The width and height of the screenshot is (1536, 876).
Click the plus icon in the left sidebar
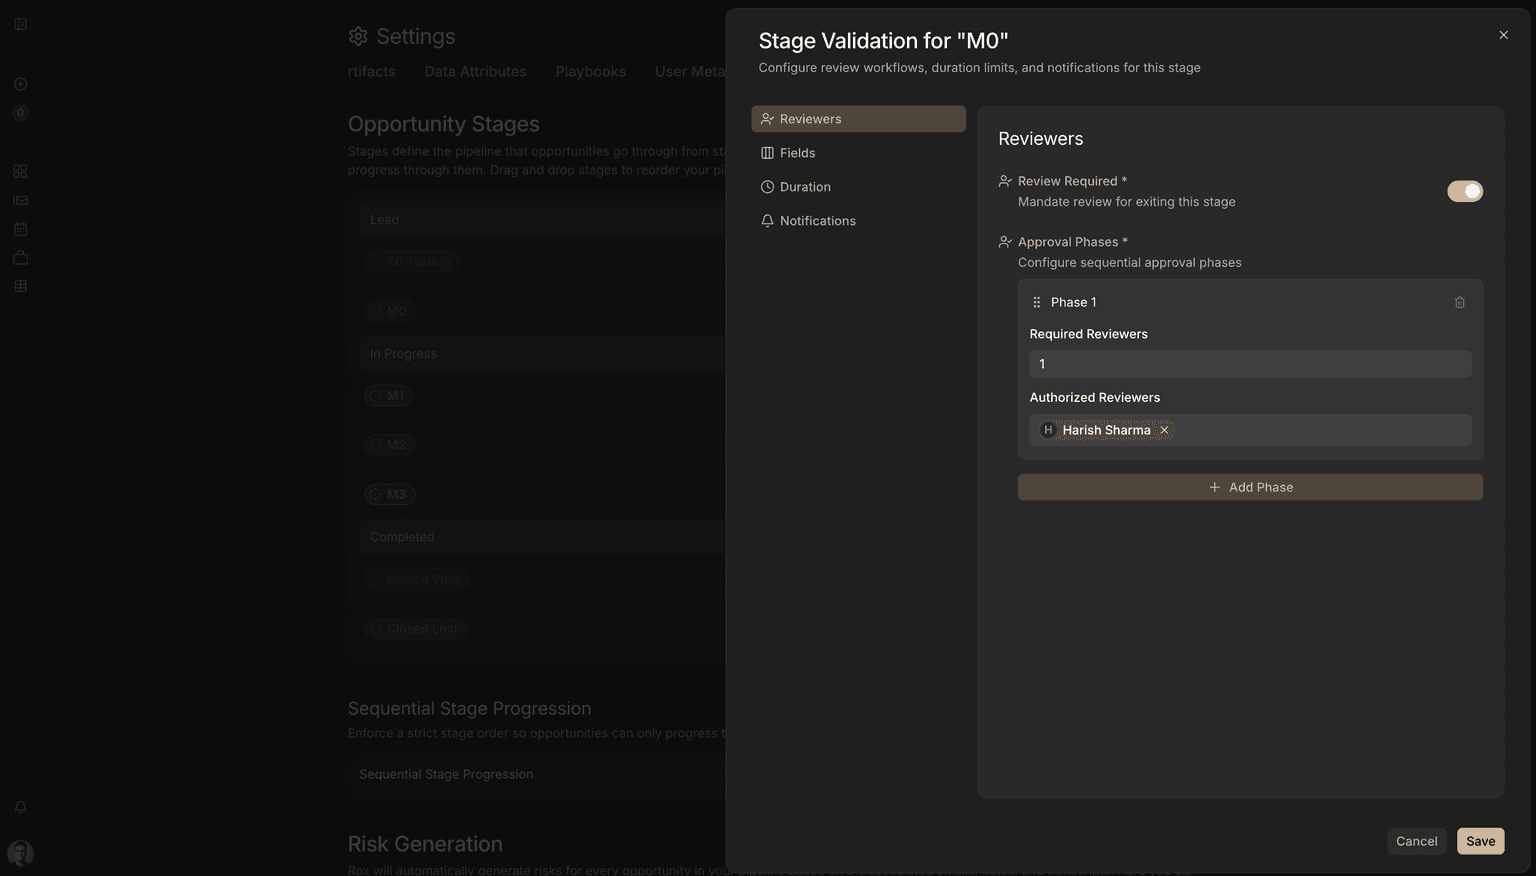(x=20, y=84)
